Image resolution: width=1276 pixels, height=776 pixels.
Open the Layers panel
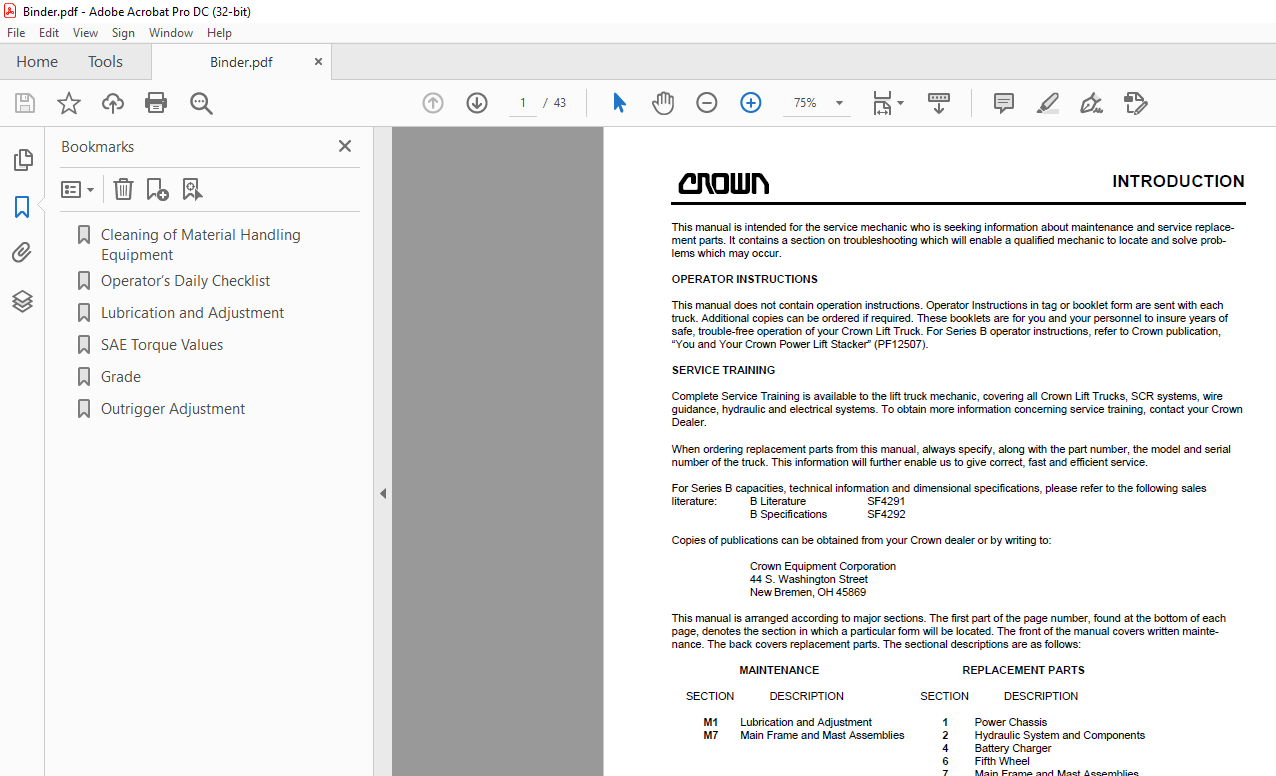22,301
